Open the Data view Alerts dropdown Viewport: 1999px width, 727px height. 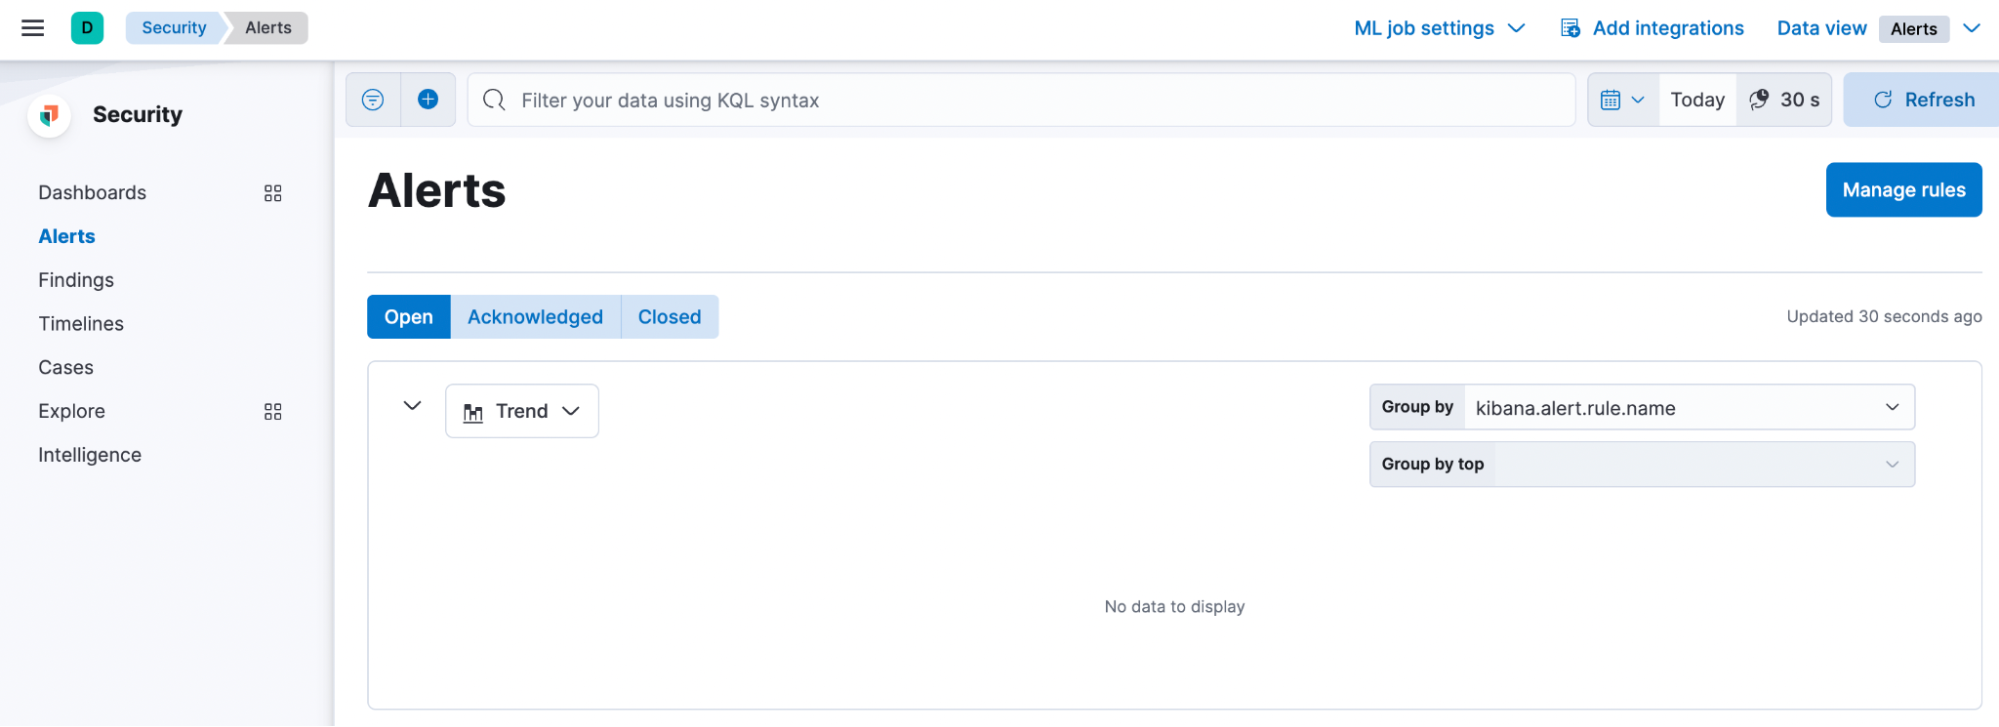1879,28
